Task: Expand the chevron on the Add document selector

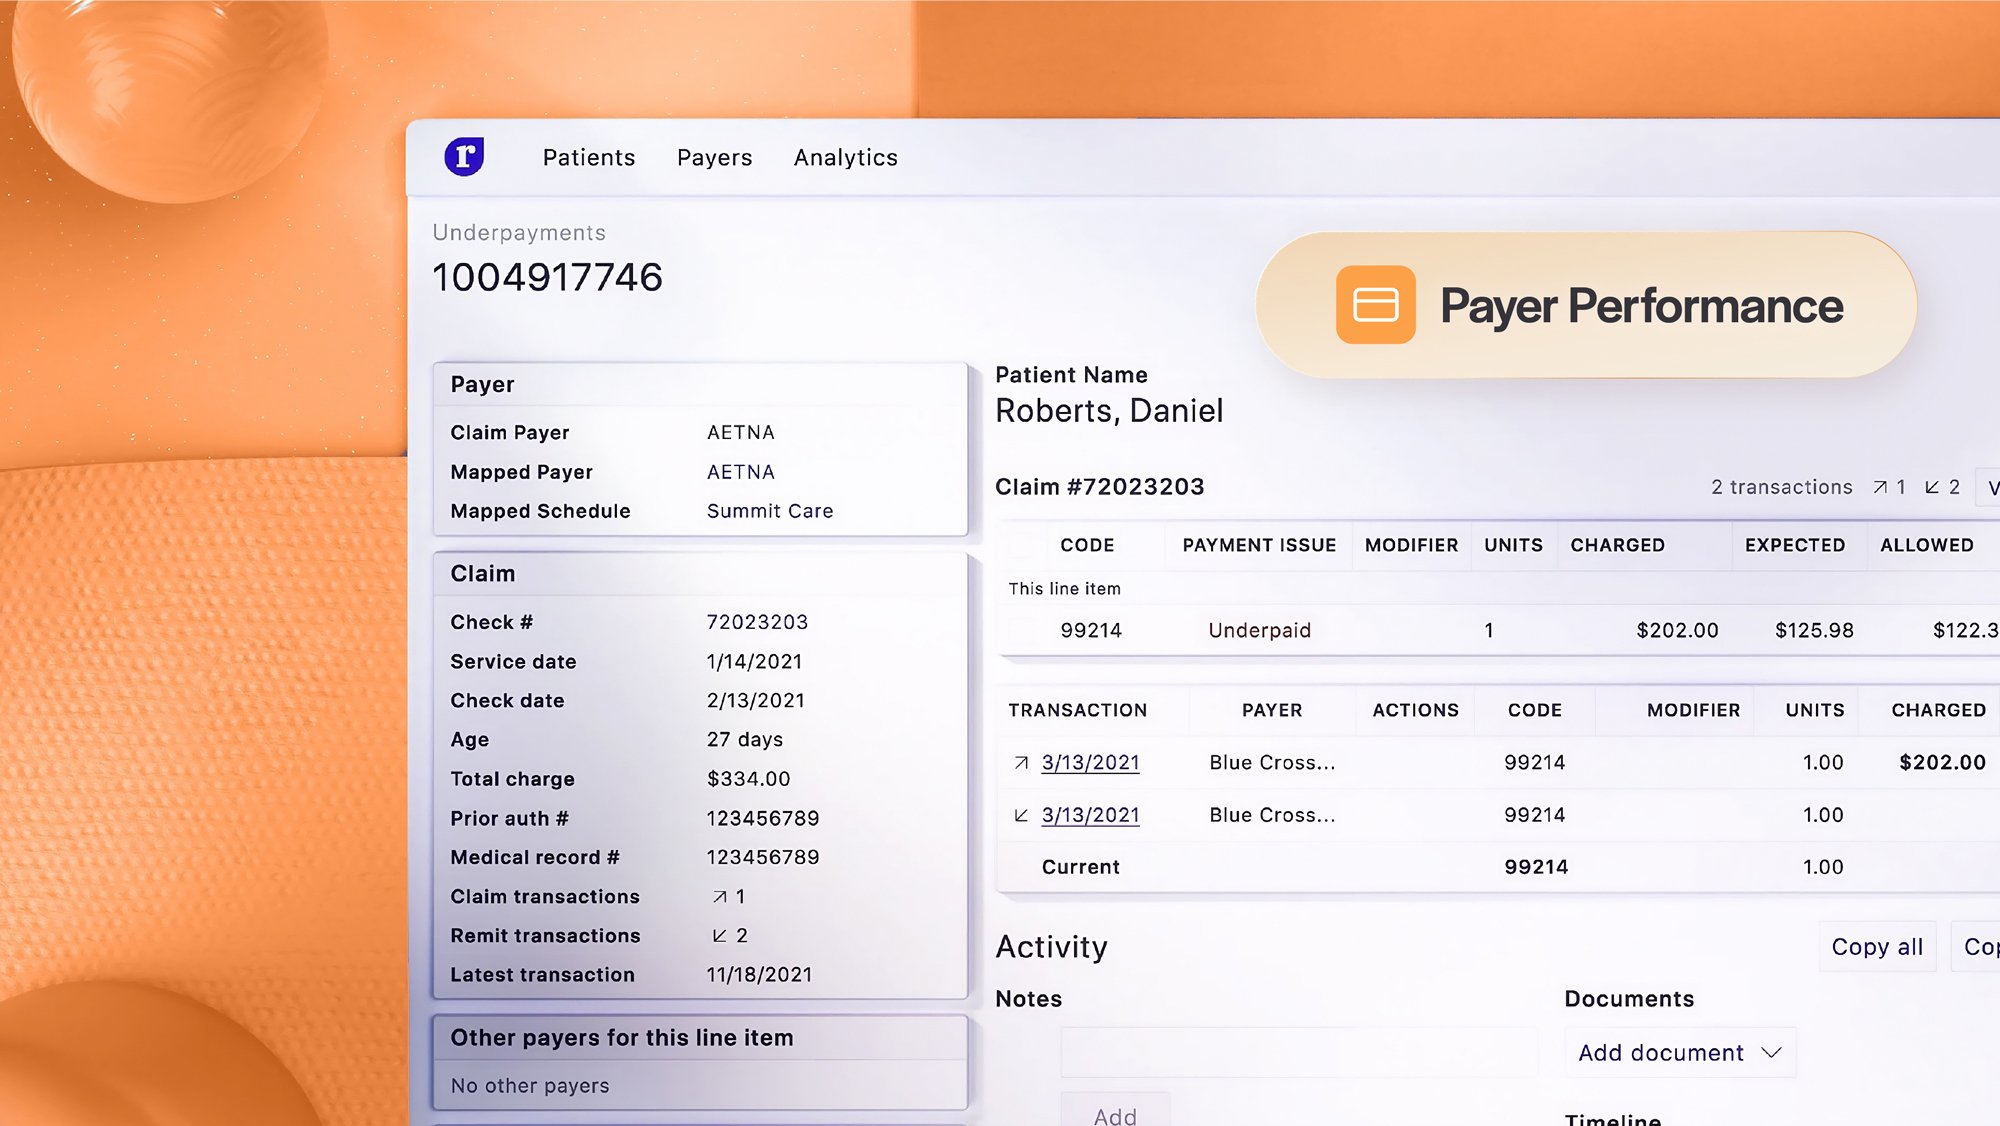Action: point(1773,1052)
